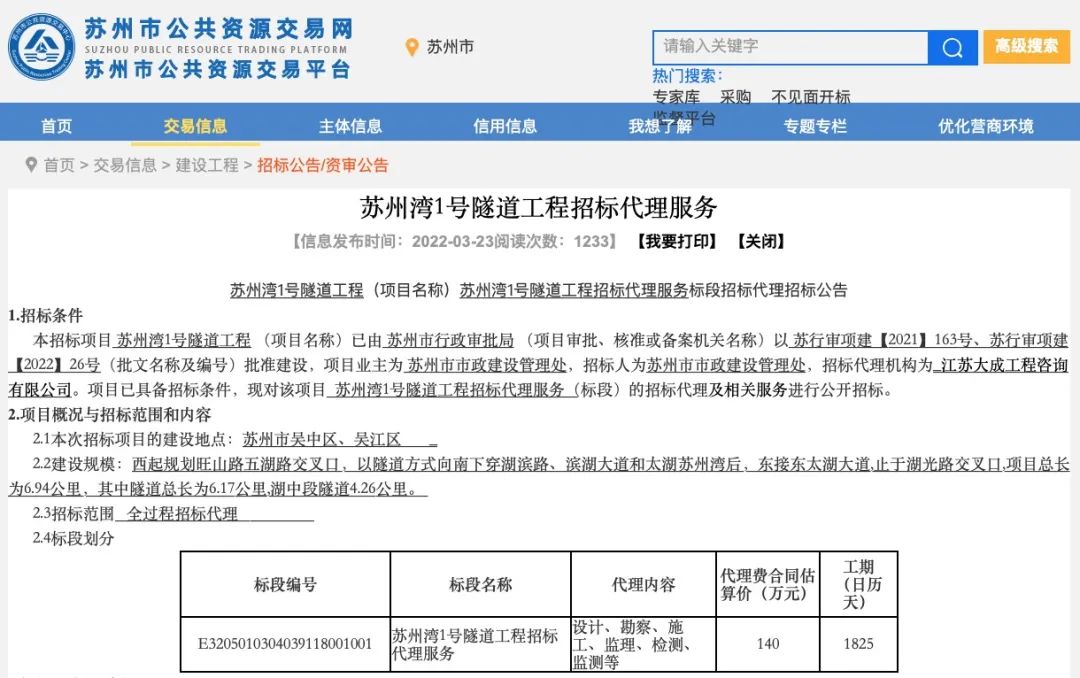Click the orange location pin icon
Viewport: 1080px width, 678px height.
point(412,47)
